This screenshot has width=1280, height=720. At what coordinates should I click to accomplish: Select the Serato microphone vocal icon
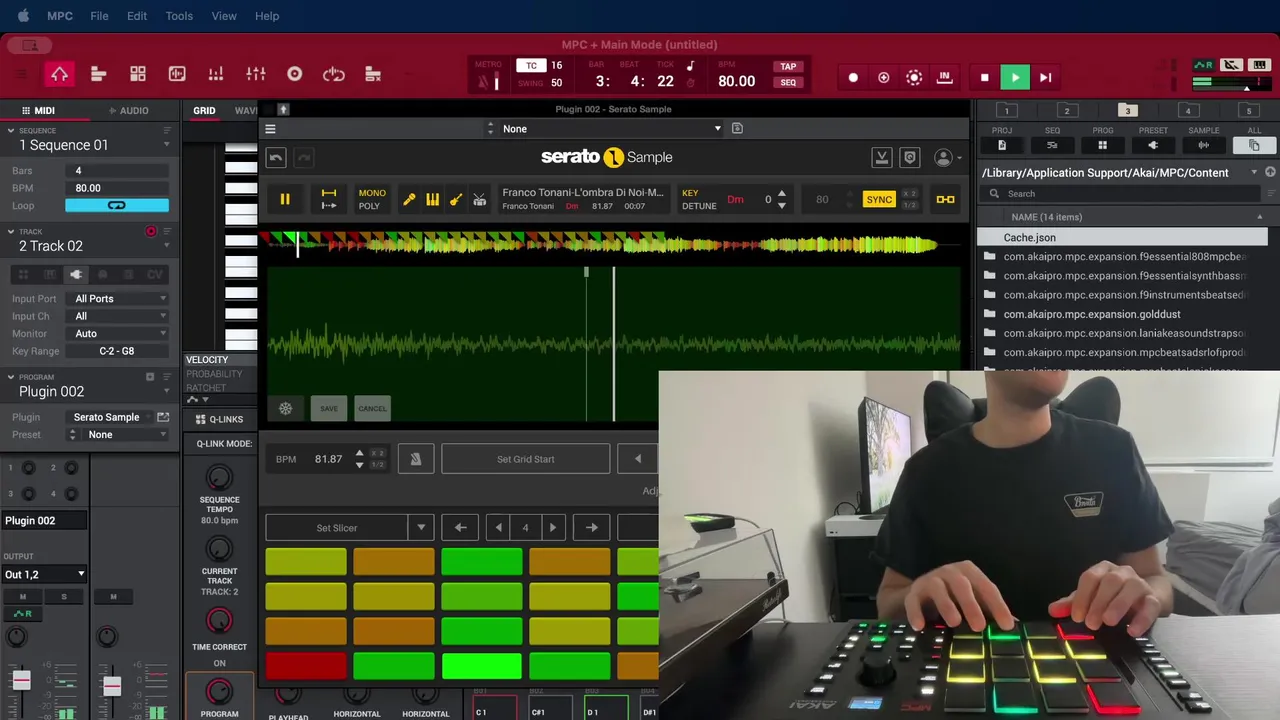pyautogui.click(x=409, y=199)
